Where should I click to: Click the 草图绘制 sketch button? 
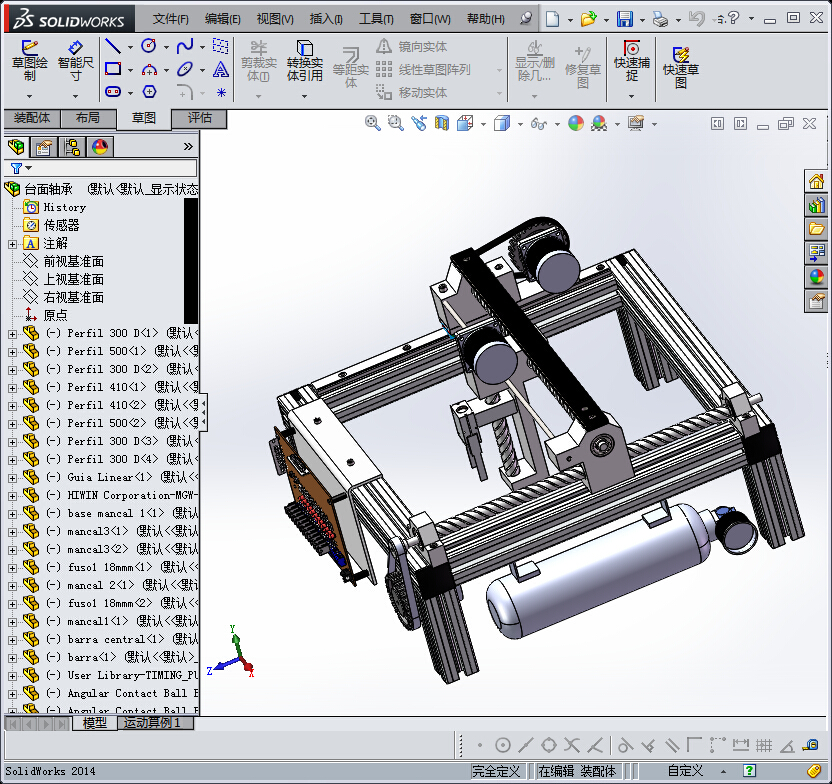point(30,61)
